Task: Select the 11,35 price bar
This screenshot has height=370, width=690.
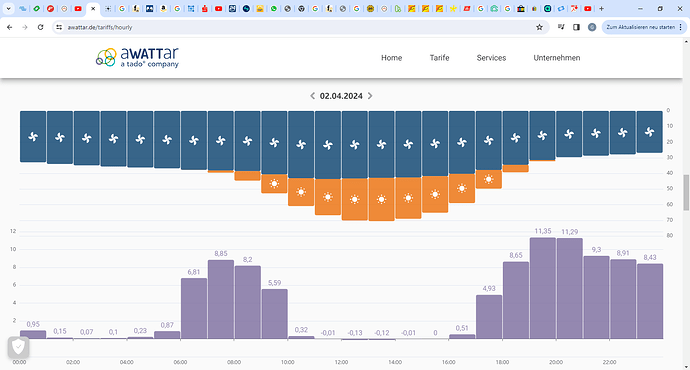Action: [543, 288]
